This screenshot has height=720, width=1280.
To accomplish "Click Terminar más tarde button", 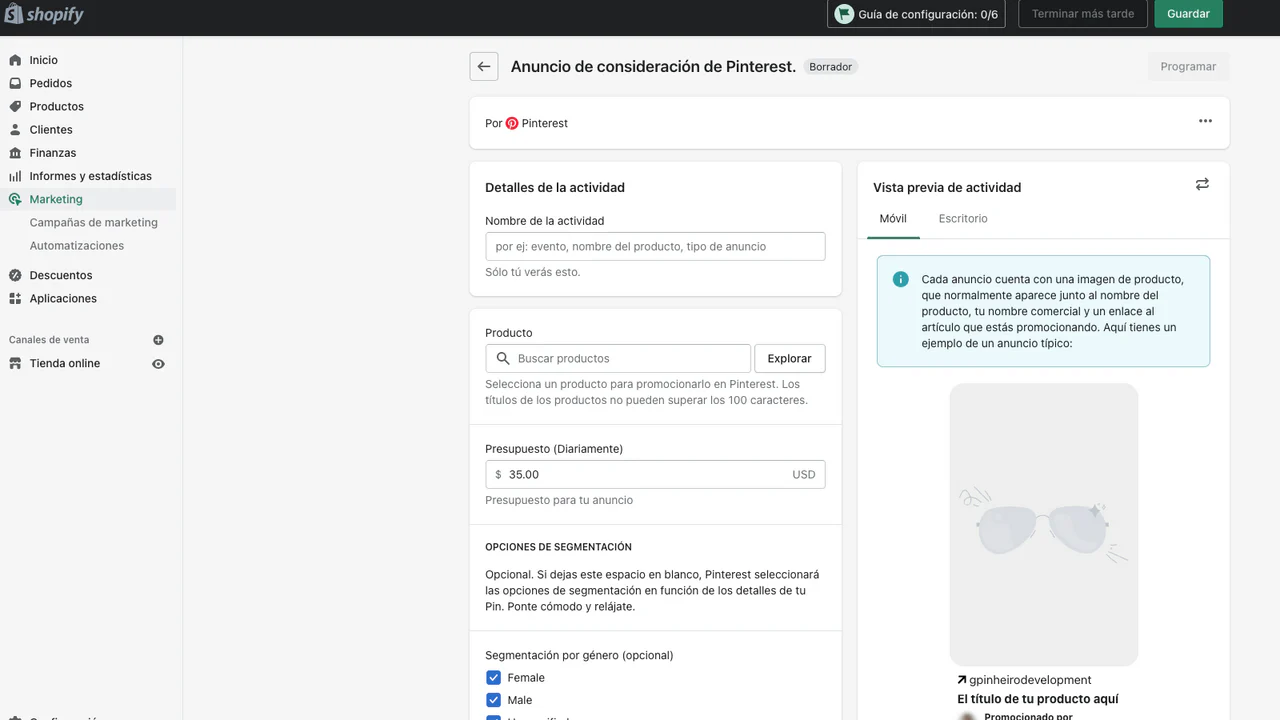I will point(1083,14).
